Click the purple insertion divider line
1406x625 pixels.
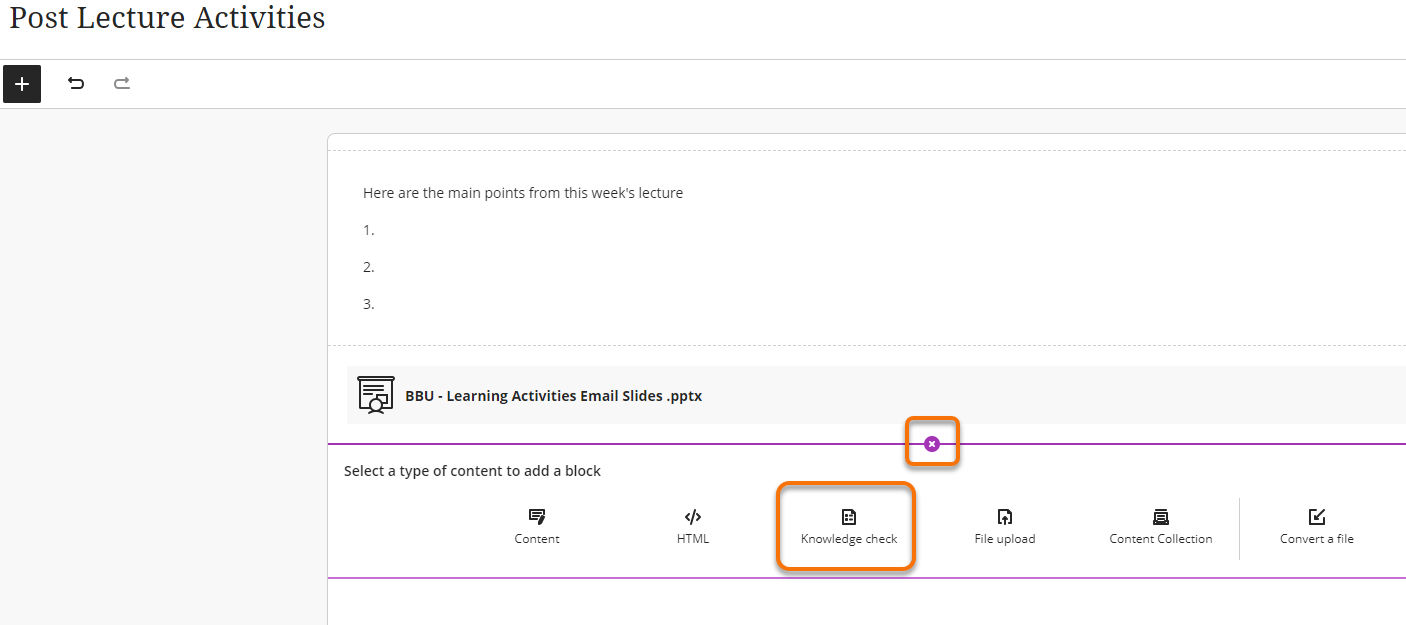pyautogui.click(x=600, y=441)
